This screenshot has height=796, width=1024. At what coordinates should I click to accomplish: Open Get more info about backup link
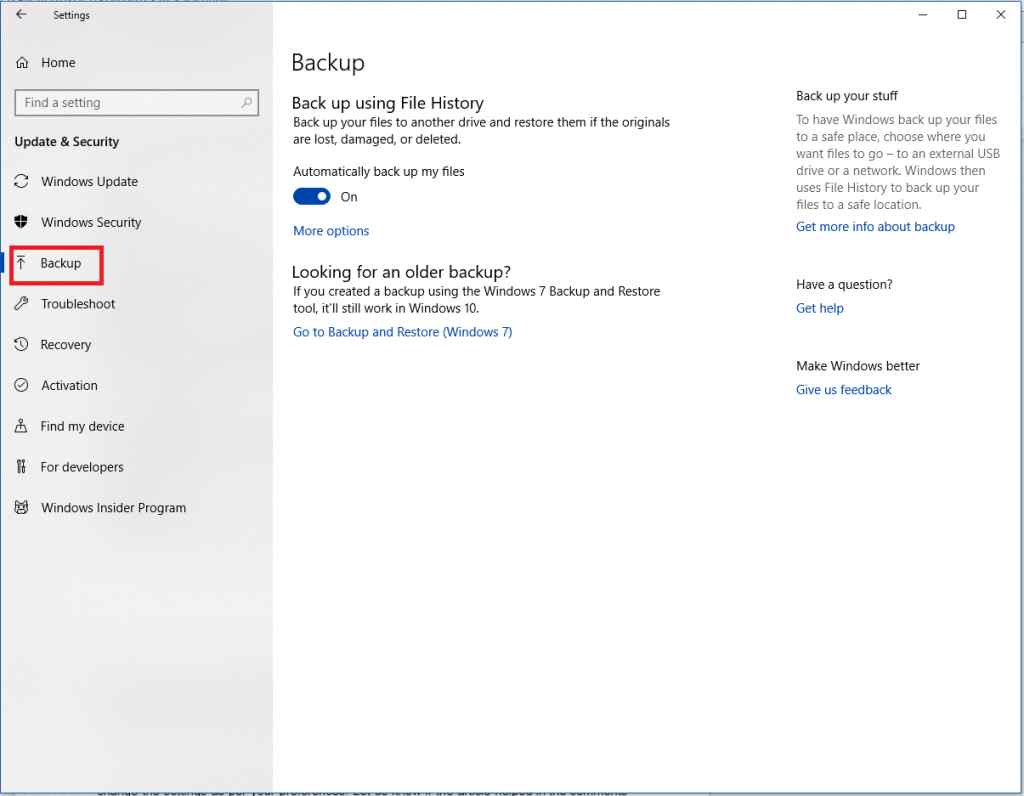875,227
